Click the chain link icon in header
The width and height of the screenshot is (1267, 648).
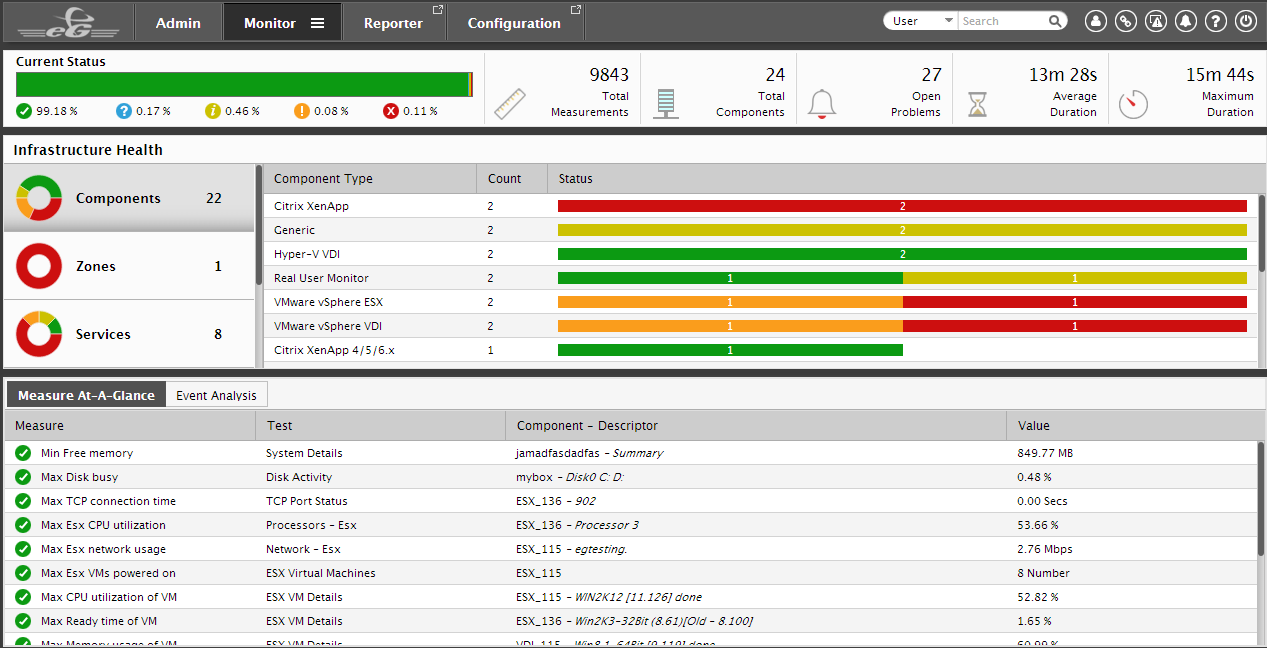tap(1126, 21)
